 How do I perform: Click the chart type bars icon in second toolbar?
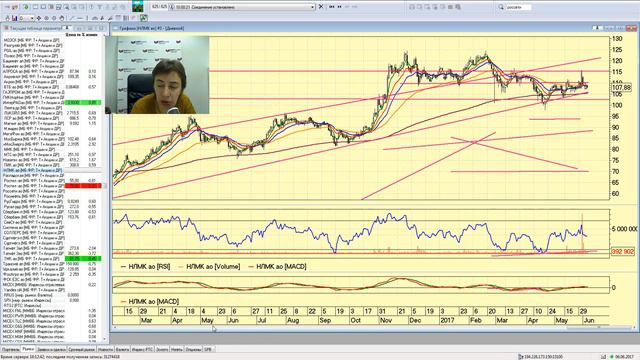(x=14, y=18)
